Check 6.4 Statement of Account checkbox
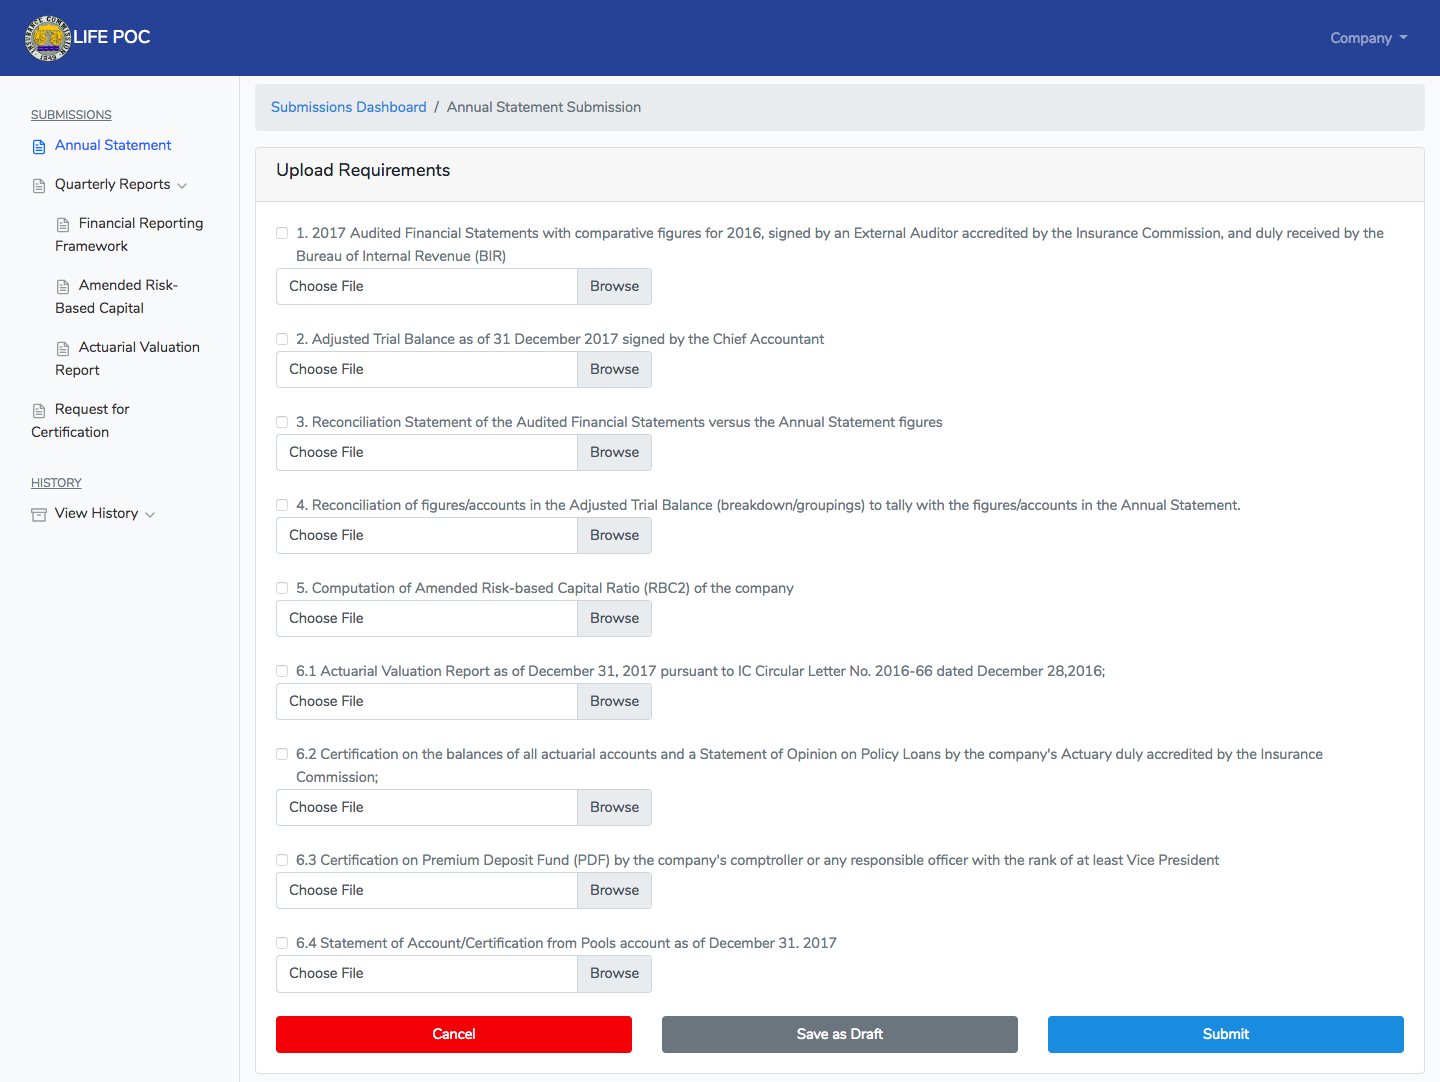Viewport: 1440px width, 1082px height. tap(282, 943)
